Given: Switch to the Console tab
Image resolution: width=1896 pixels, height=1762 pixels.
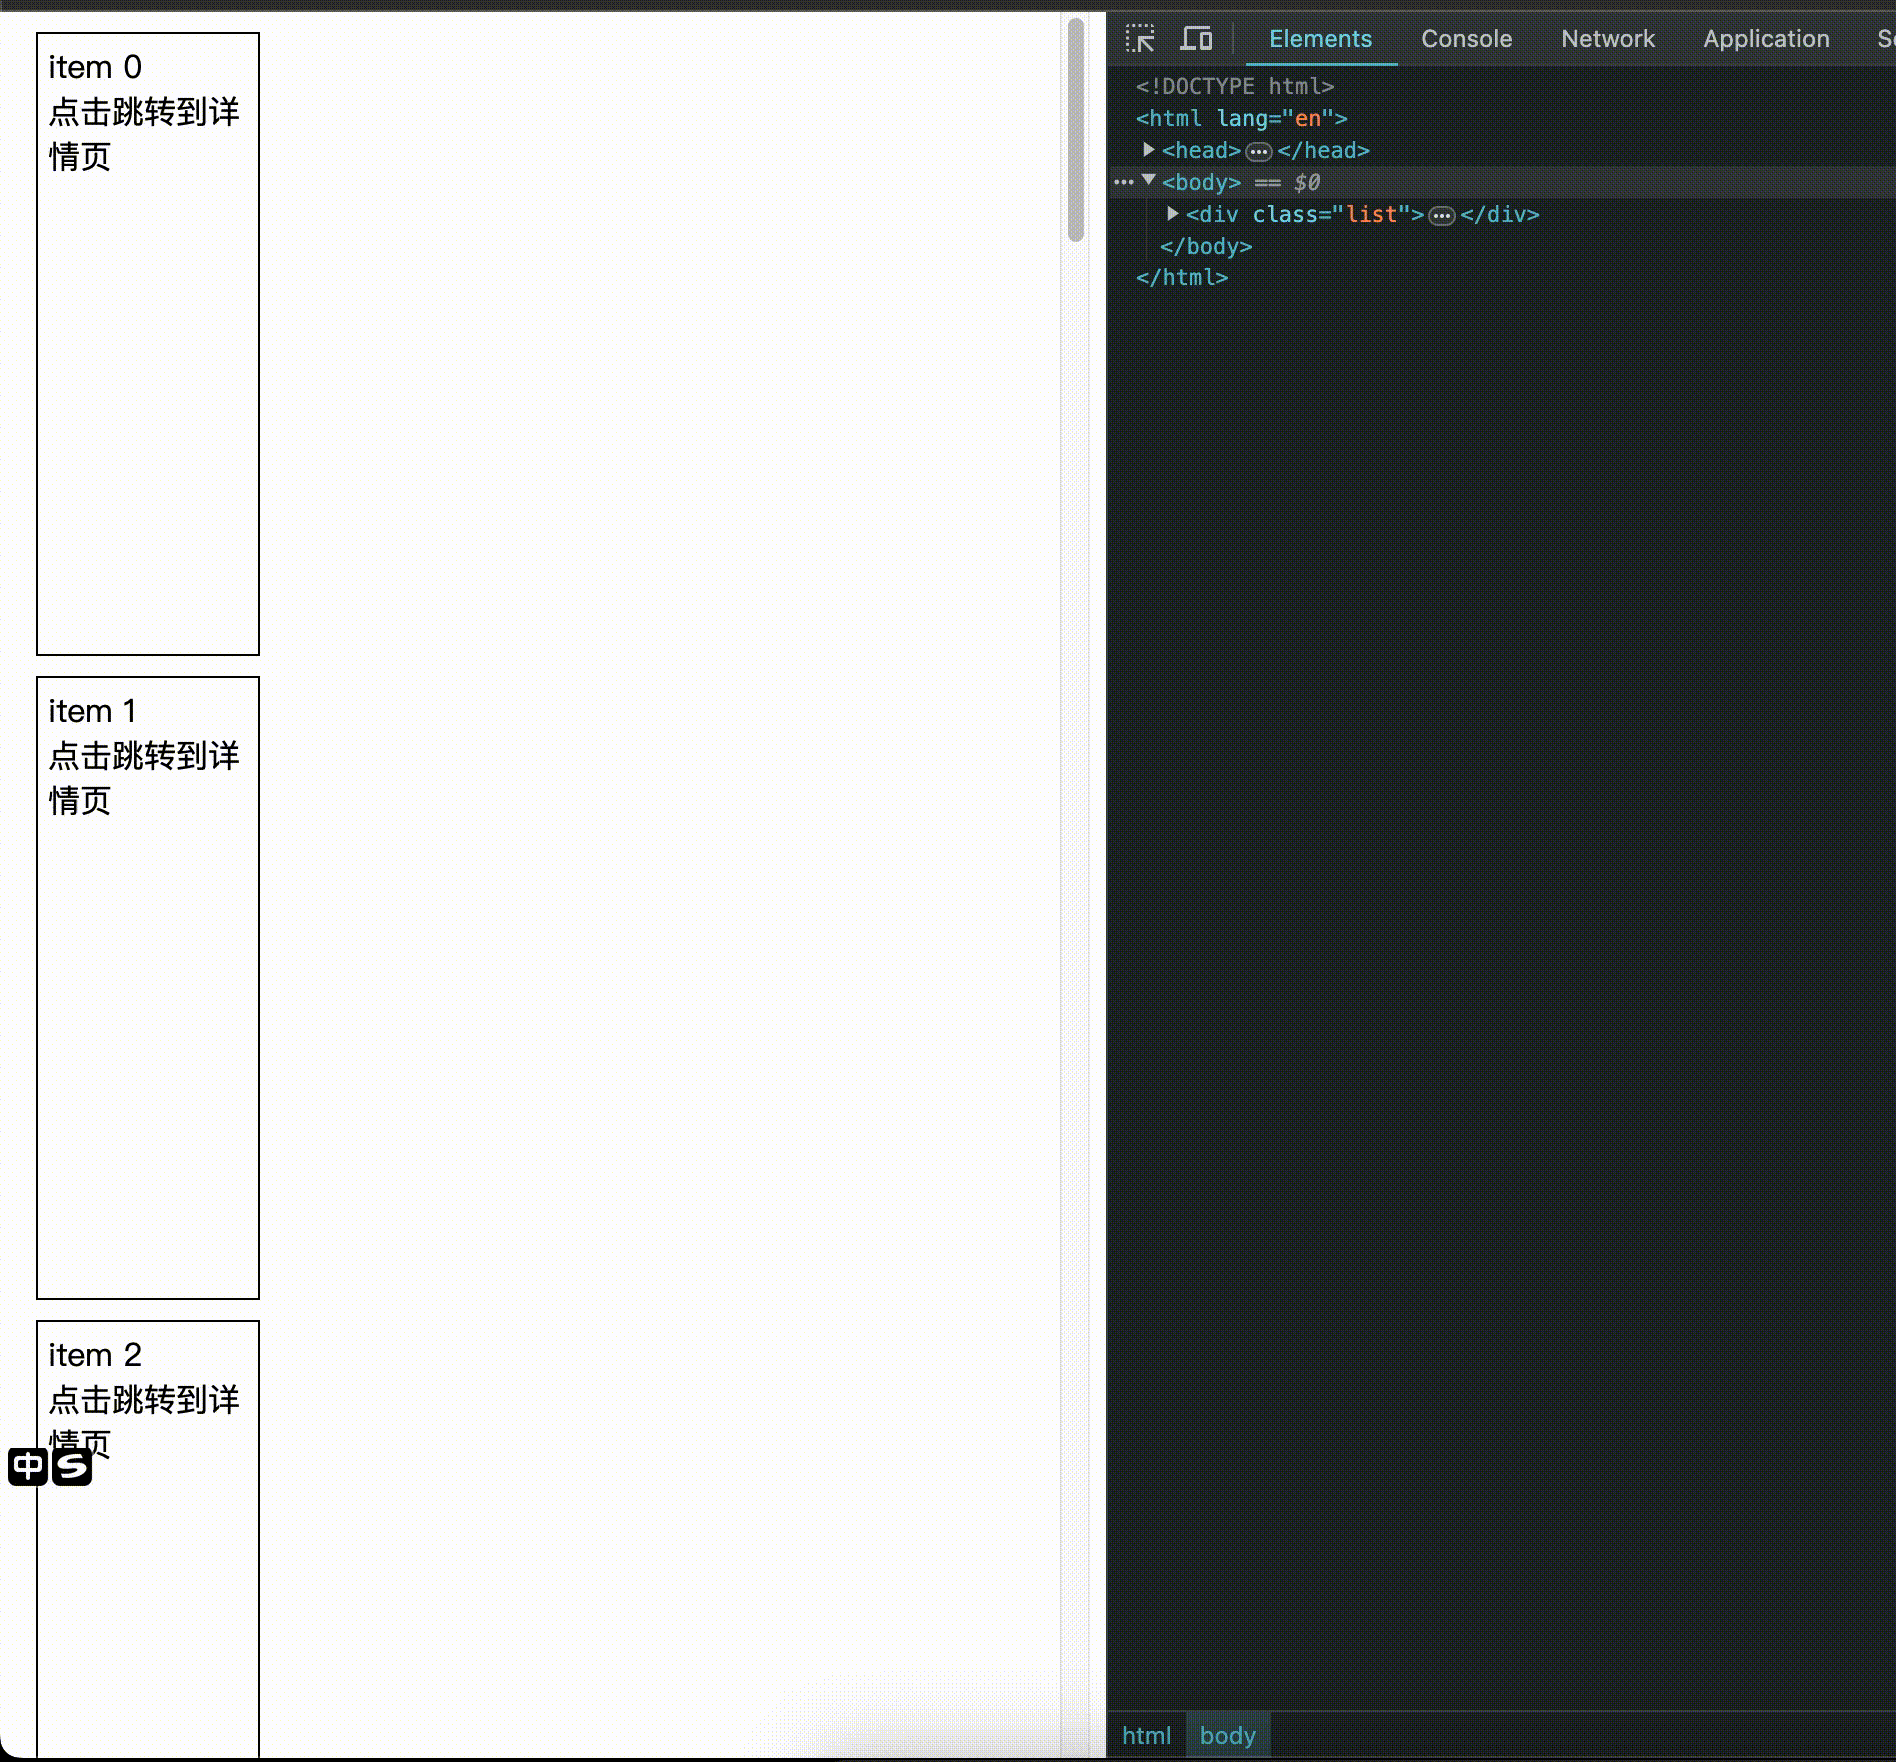Looking at the screenshot, I should pyautogui.click(x=1465, y=38).
